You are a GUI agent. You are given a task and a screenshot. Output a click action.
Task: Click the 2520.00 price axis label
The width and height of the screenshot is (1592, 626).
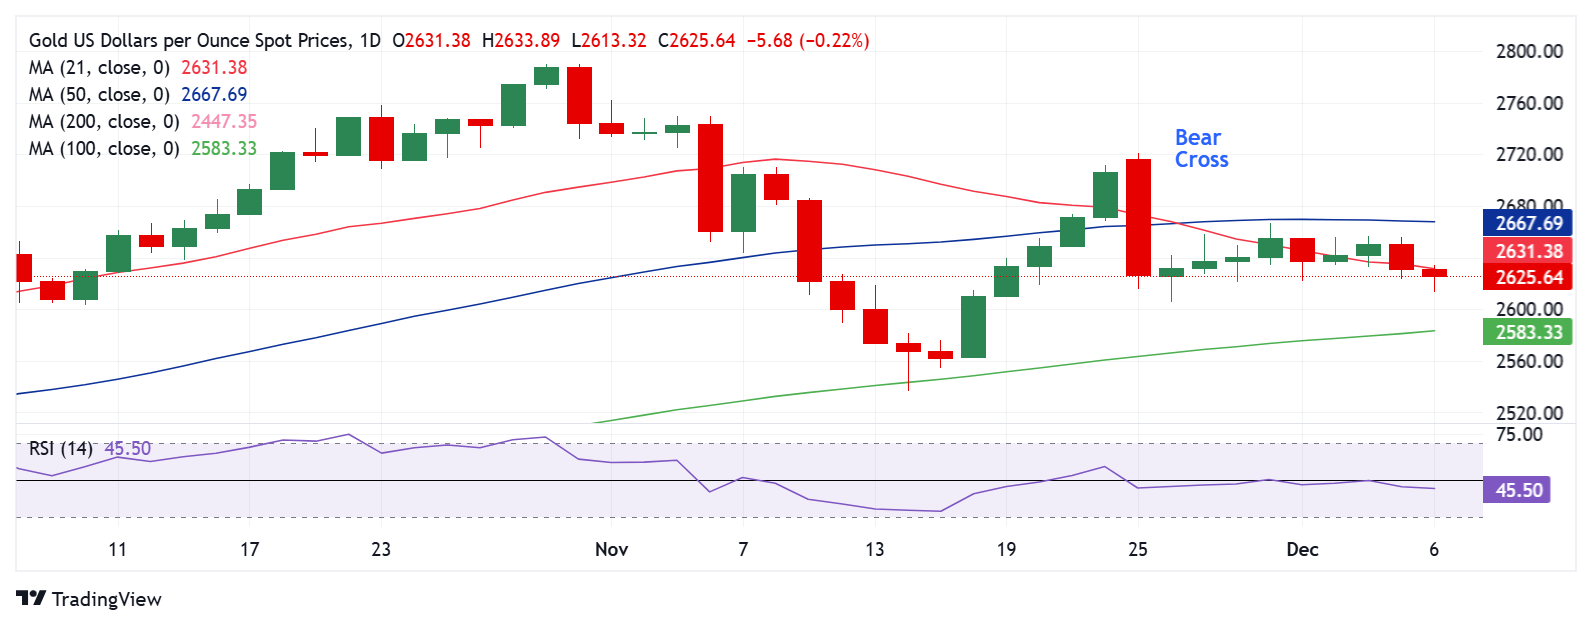coord(1529,413)
